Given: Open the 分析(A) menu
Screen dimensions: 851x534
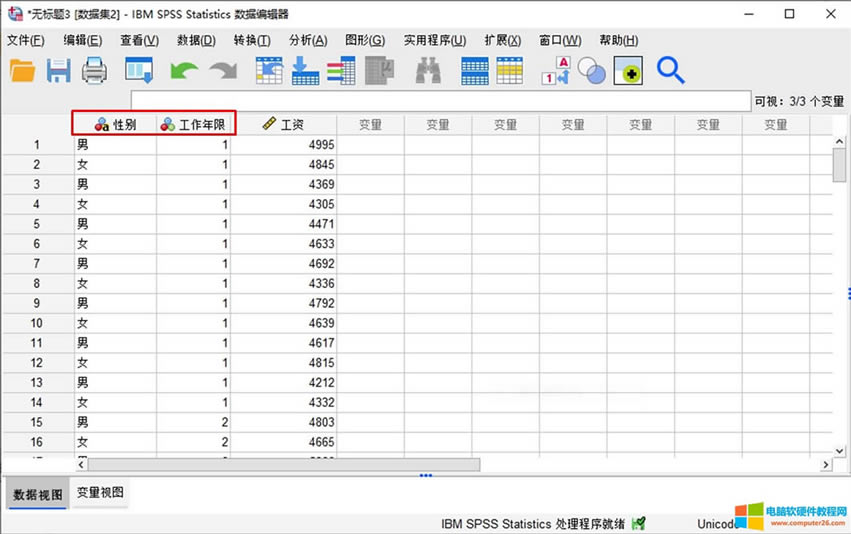Looking at the screenshot, I should coord(307,40).
